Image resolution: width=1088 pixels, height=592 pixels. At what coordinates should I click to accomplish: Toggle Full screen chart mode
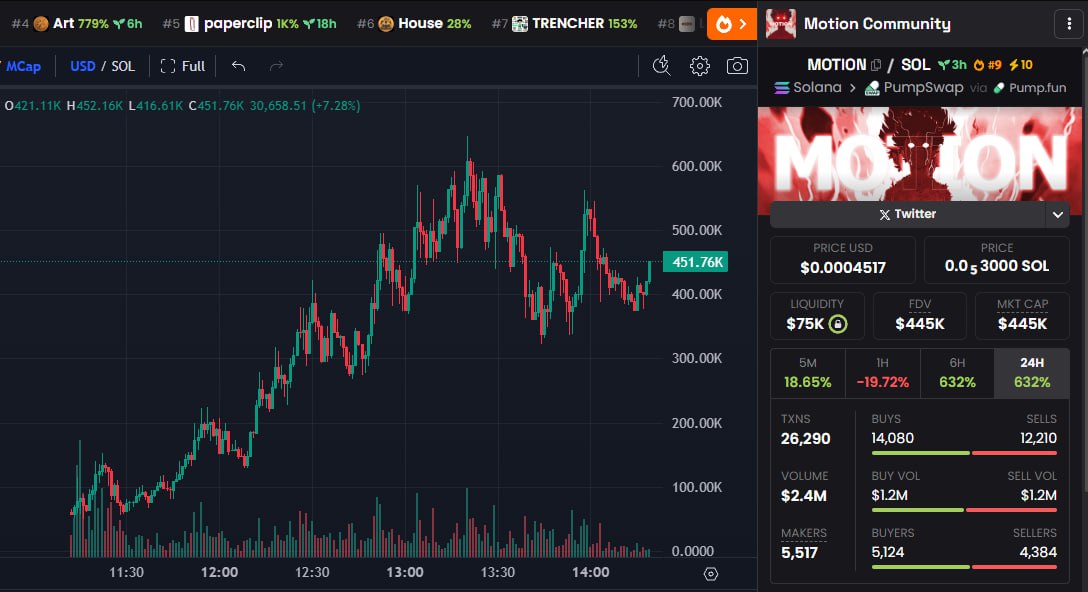pos(182,66)
